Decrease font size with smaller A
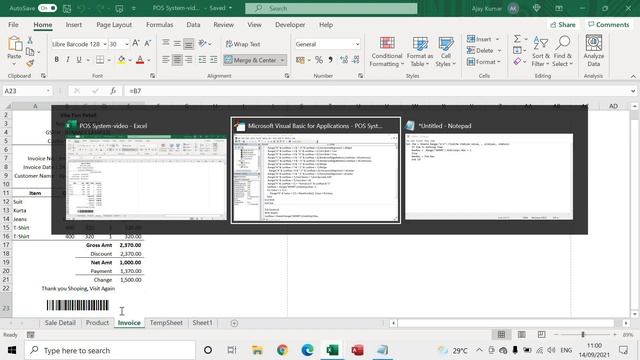This screenshot has height=360, width=640. [148, 43]
